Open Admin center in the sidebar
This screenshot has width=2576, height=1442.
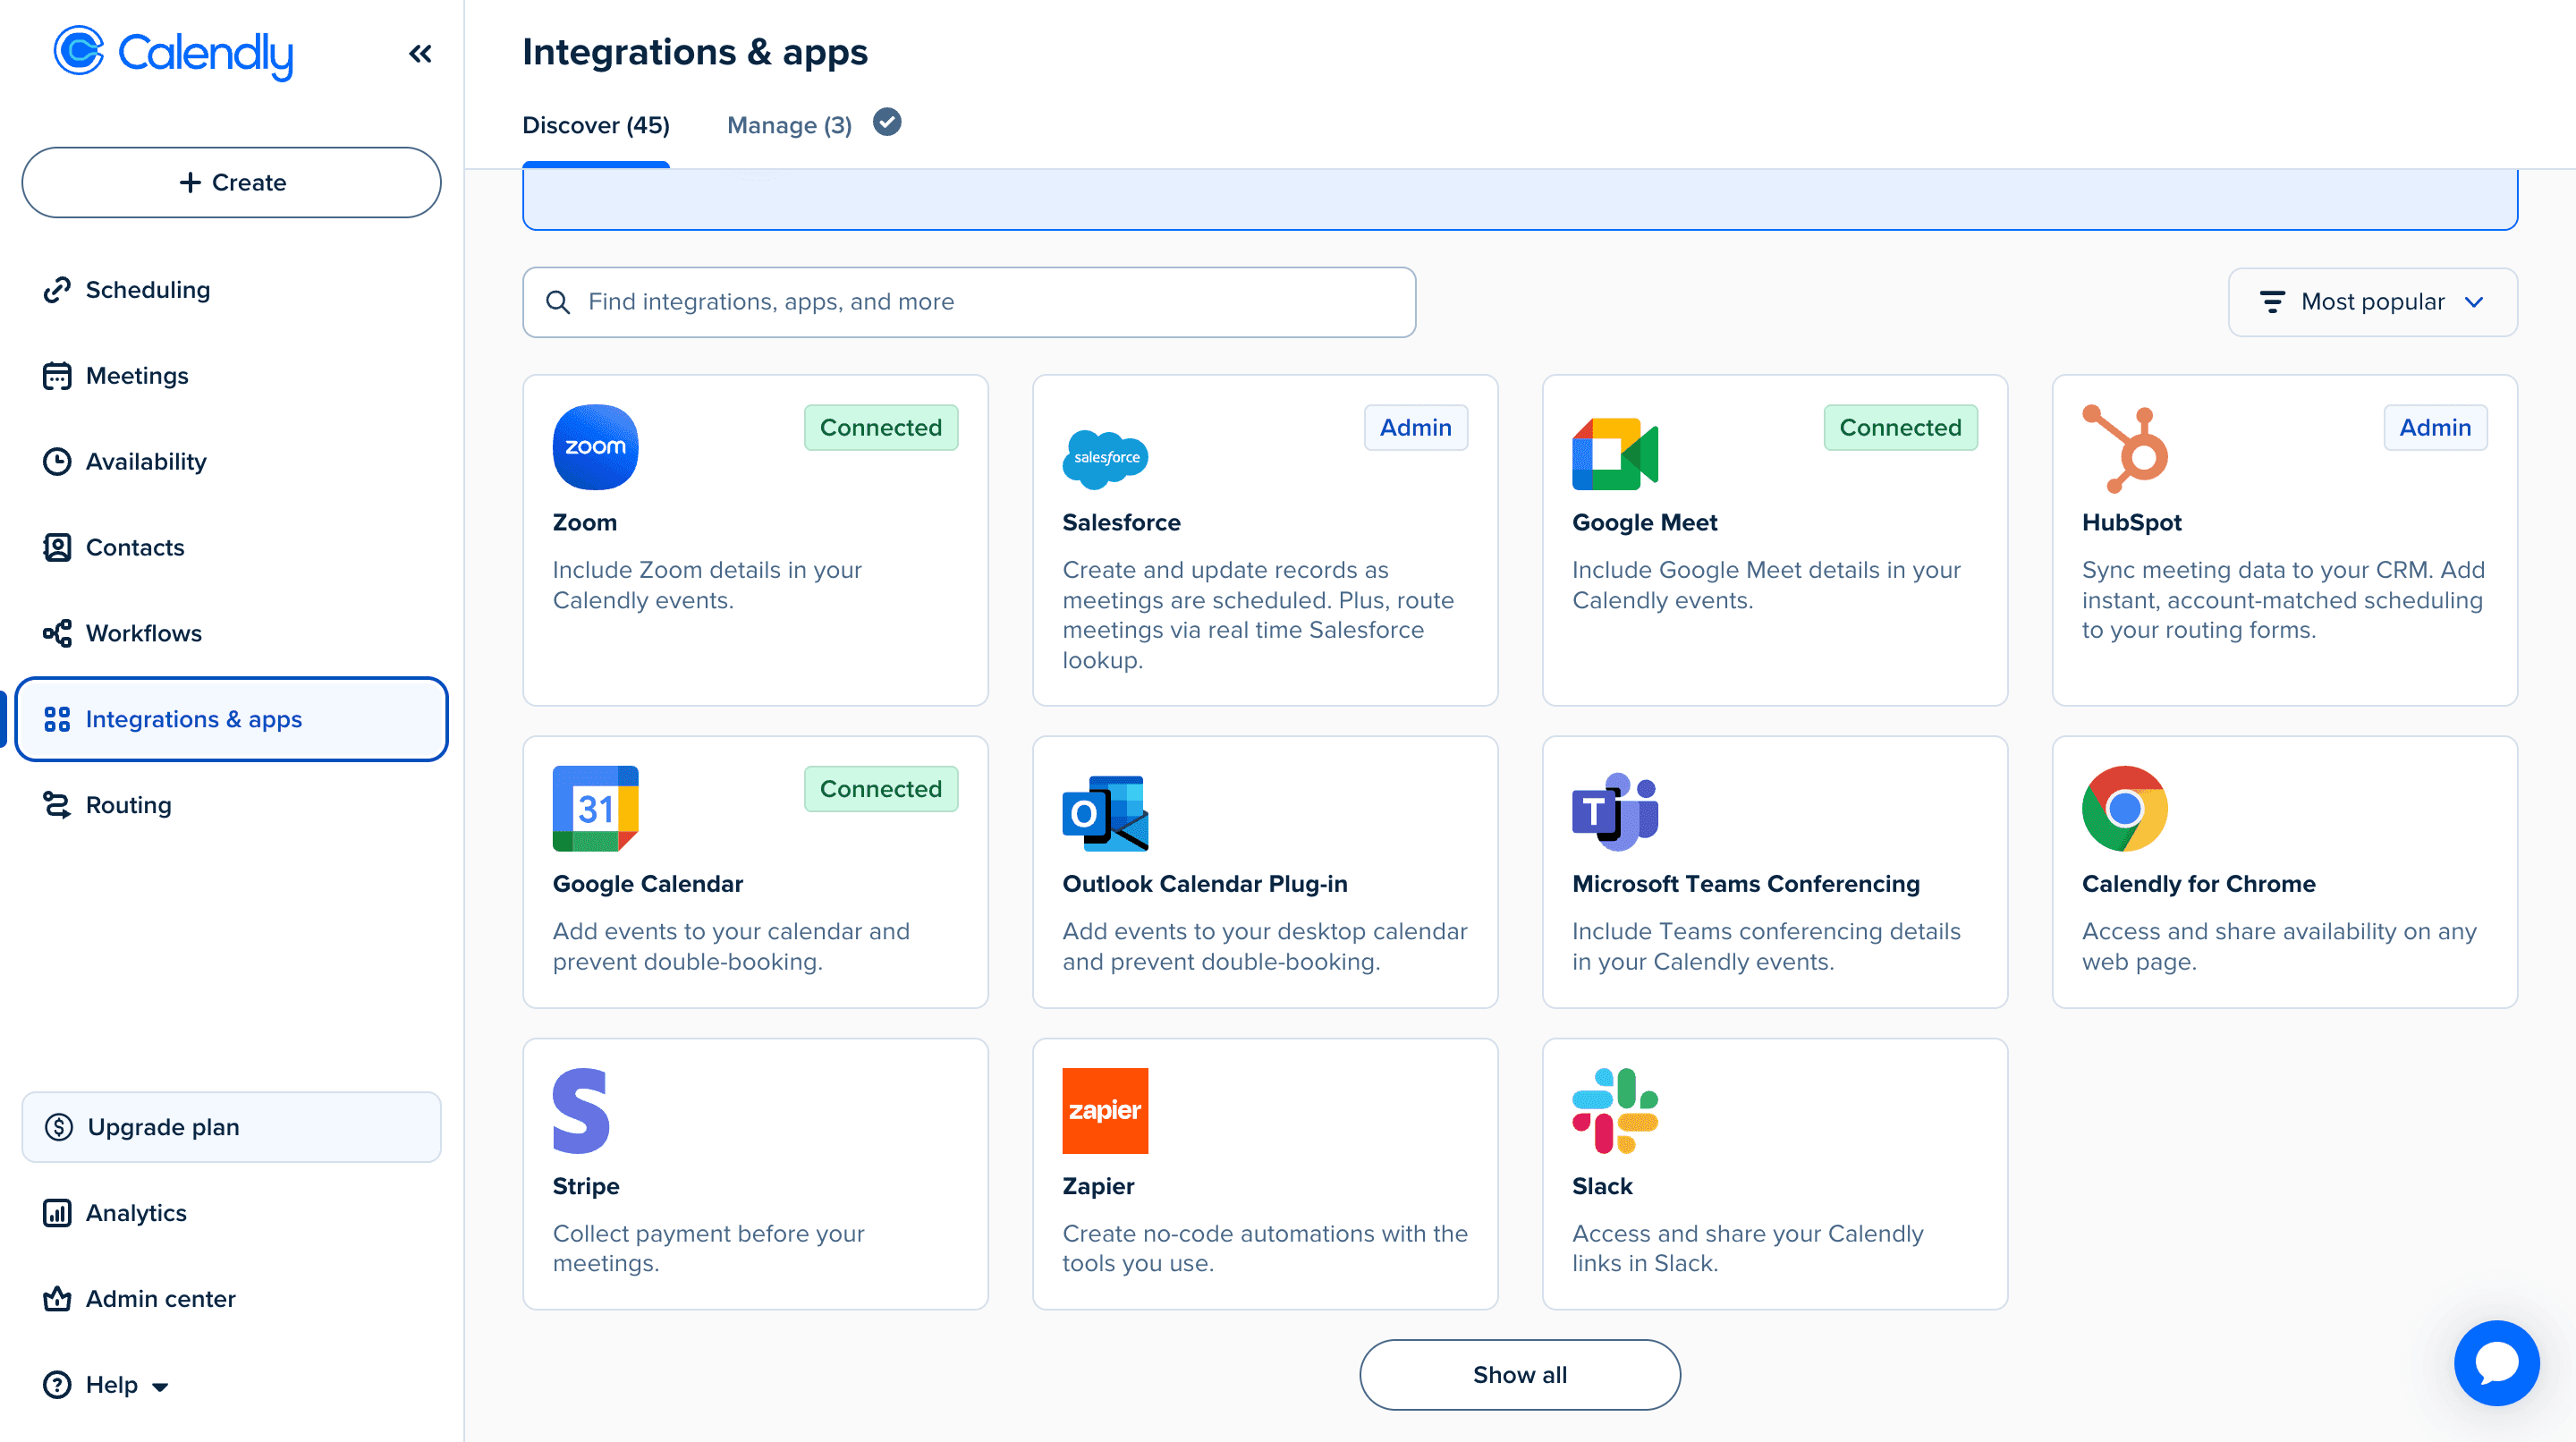[231, 1299]
